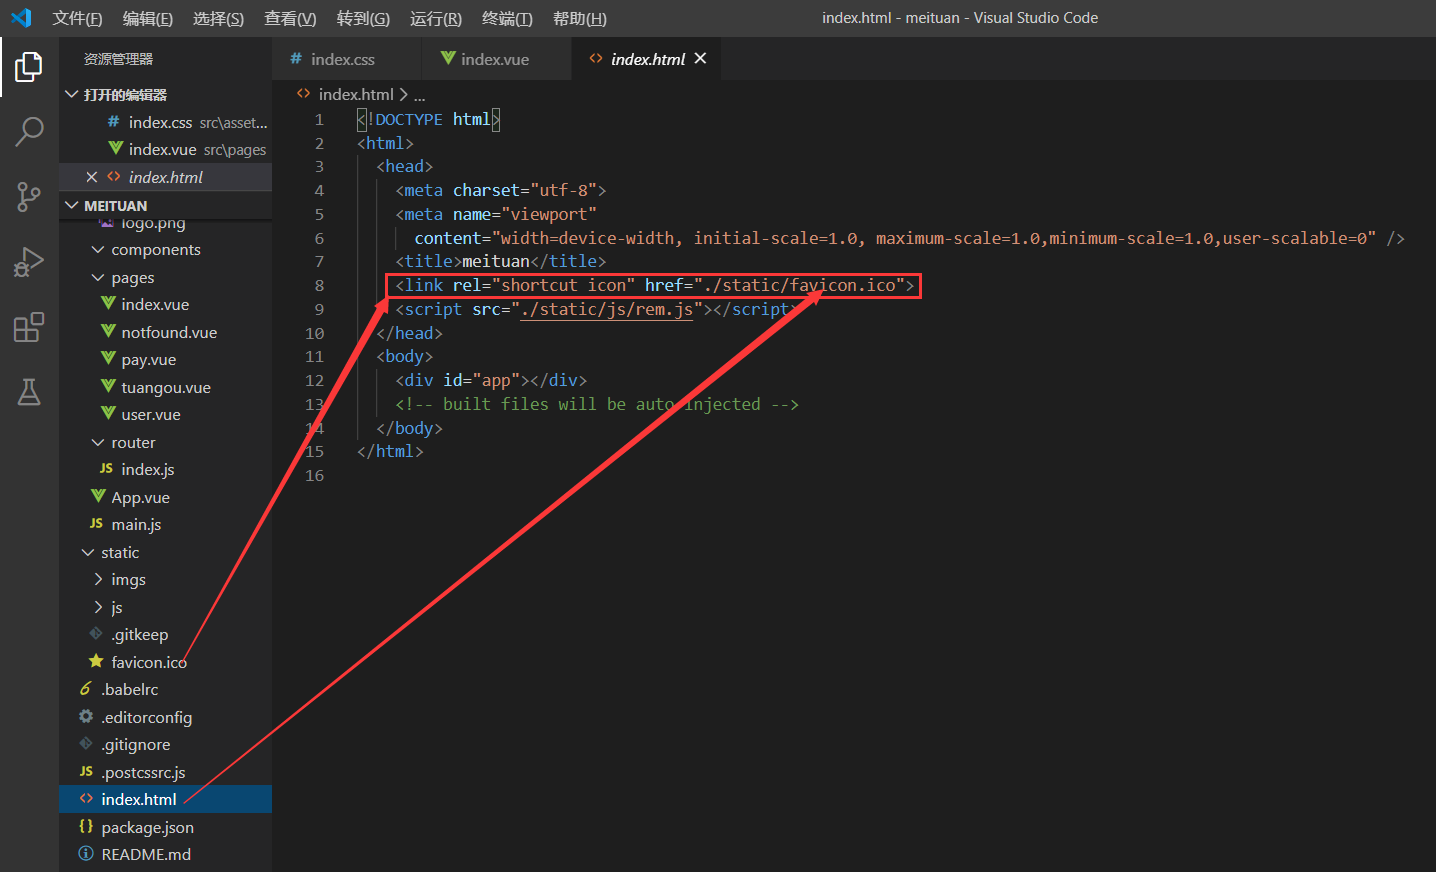1436x872 pixels.
Task: Click line number 8 in gutter
Action: click(319, 285)
